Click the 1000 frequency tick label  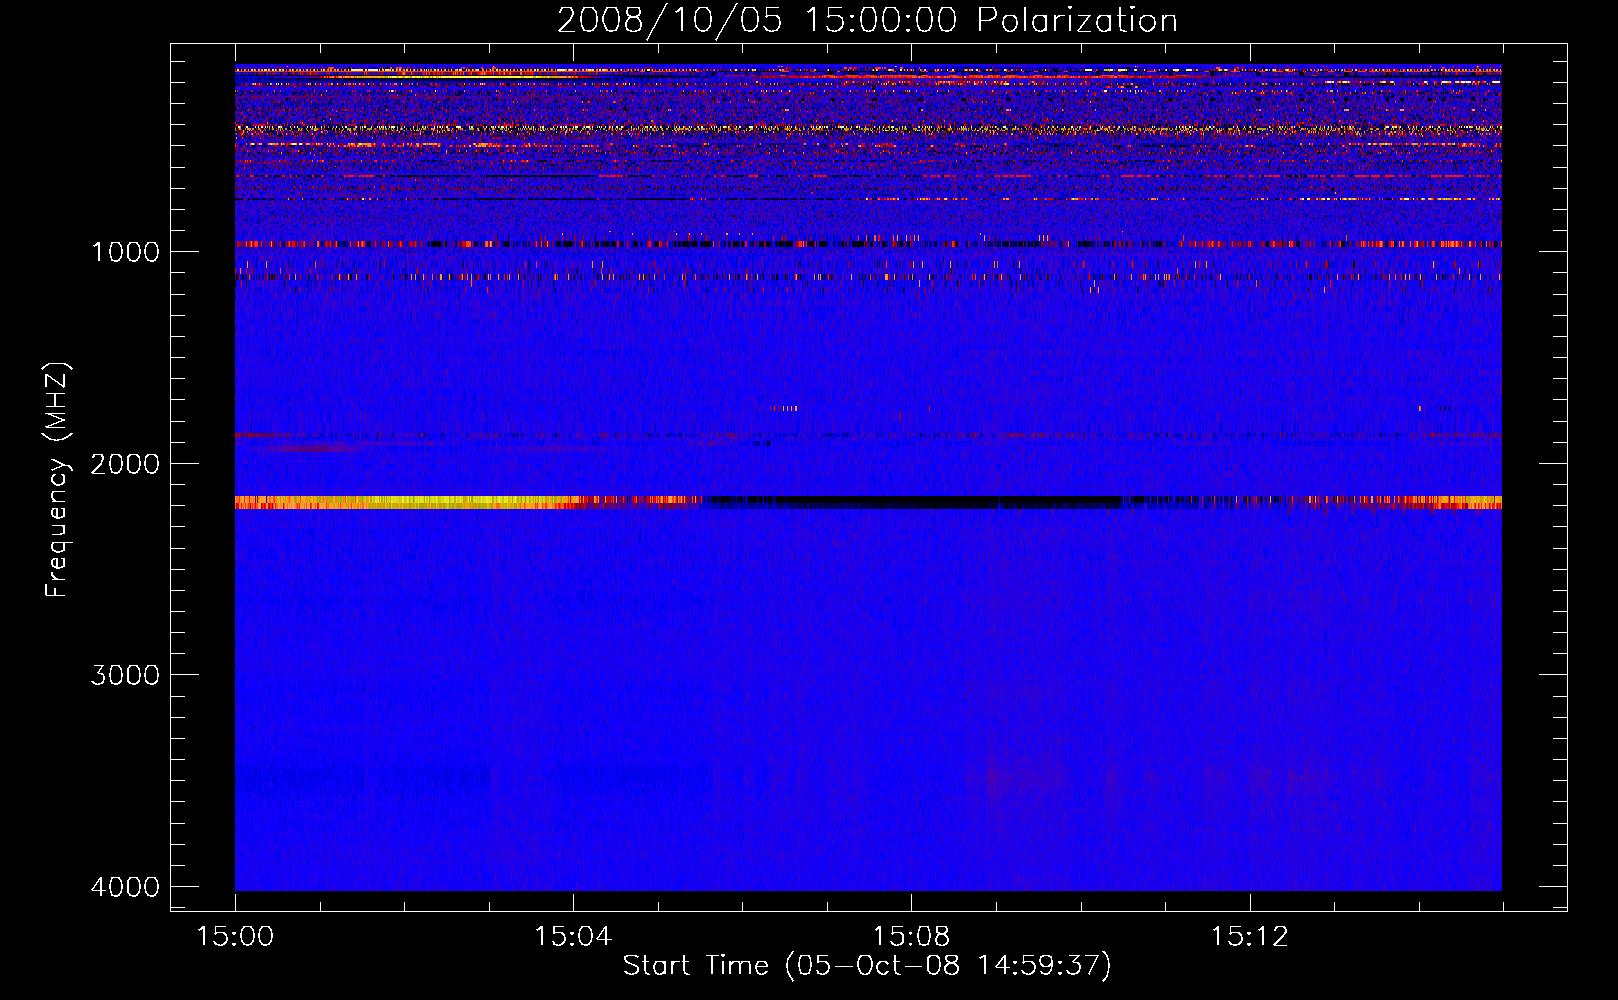coord(125,251)
